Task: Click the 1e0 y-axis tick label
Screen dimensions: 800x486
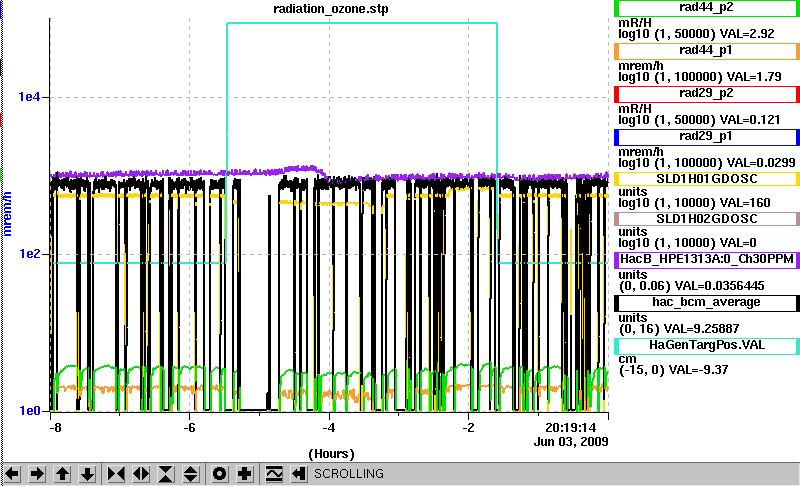Action: tap(29, 411)
